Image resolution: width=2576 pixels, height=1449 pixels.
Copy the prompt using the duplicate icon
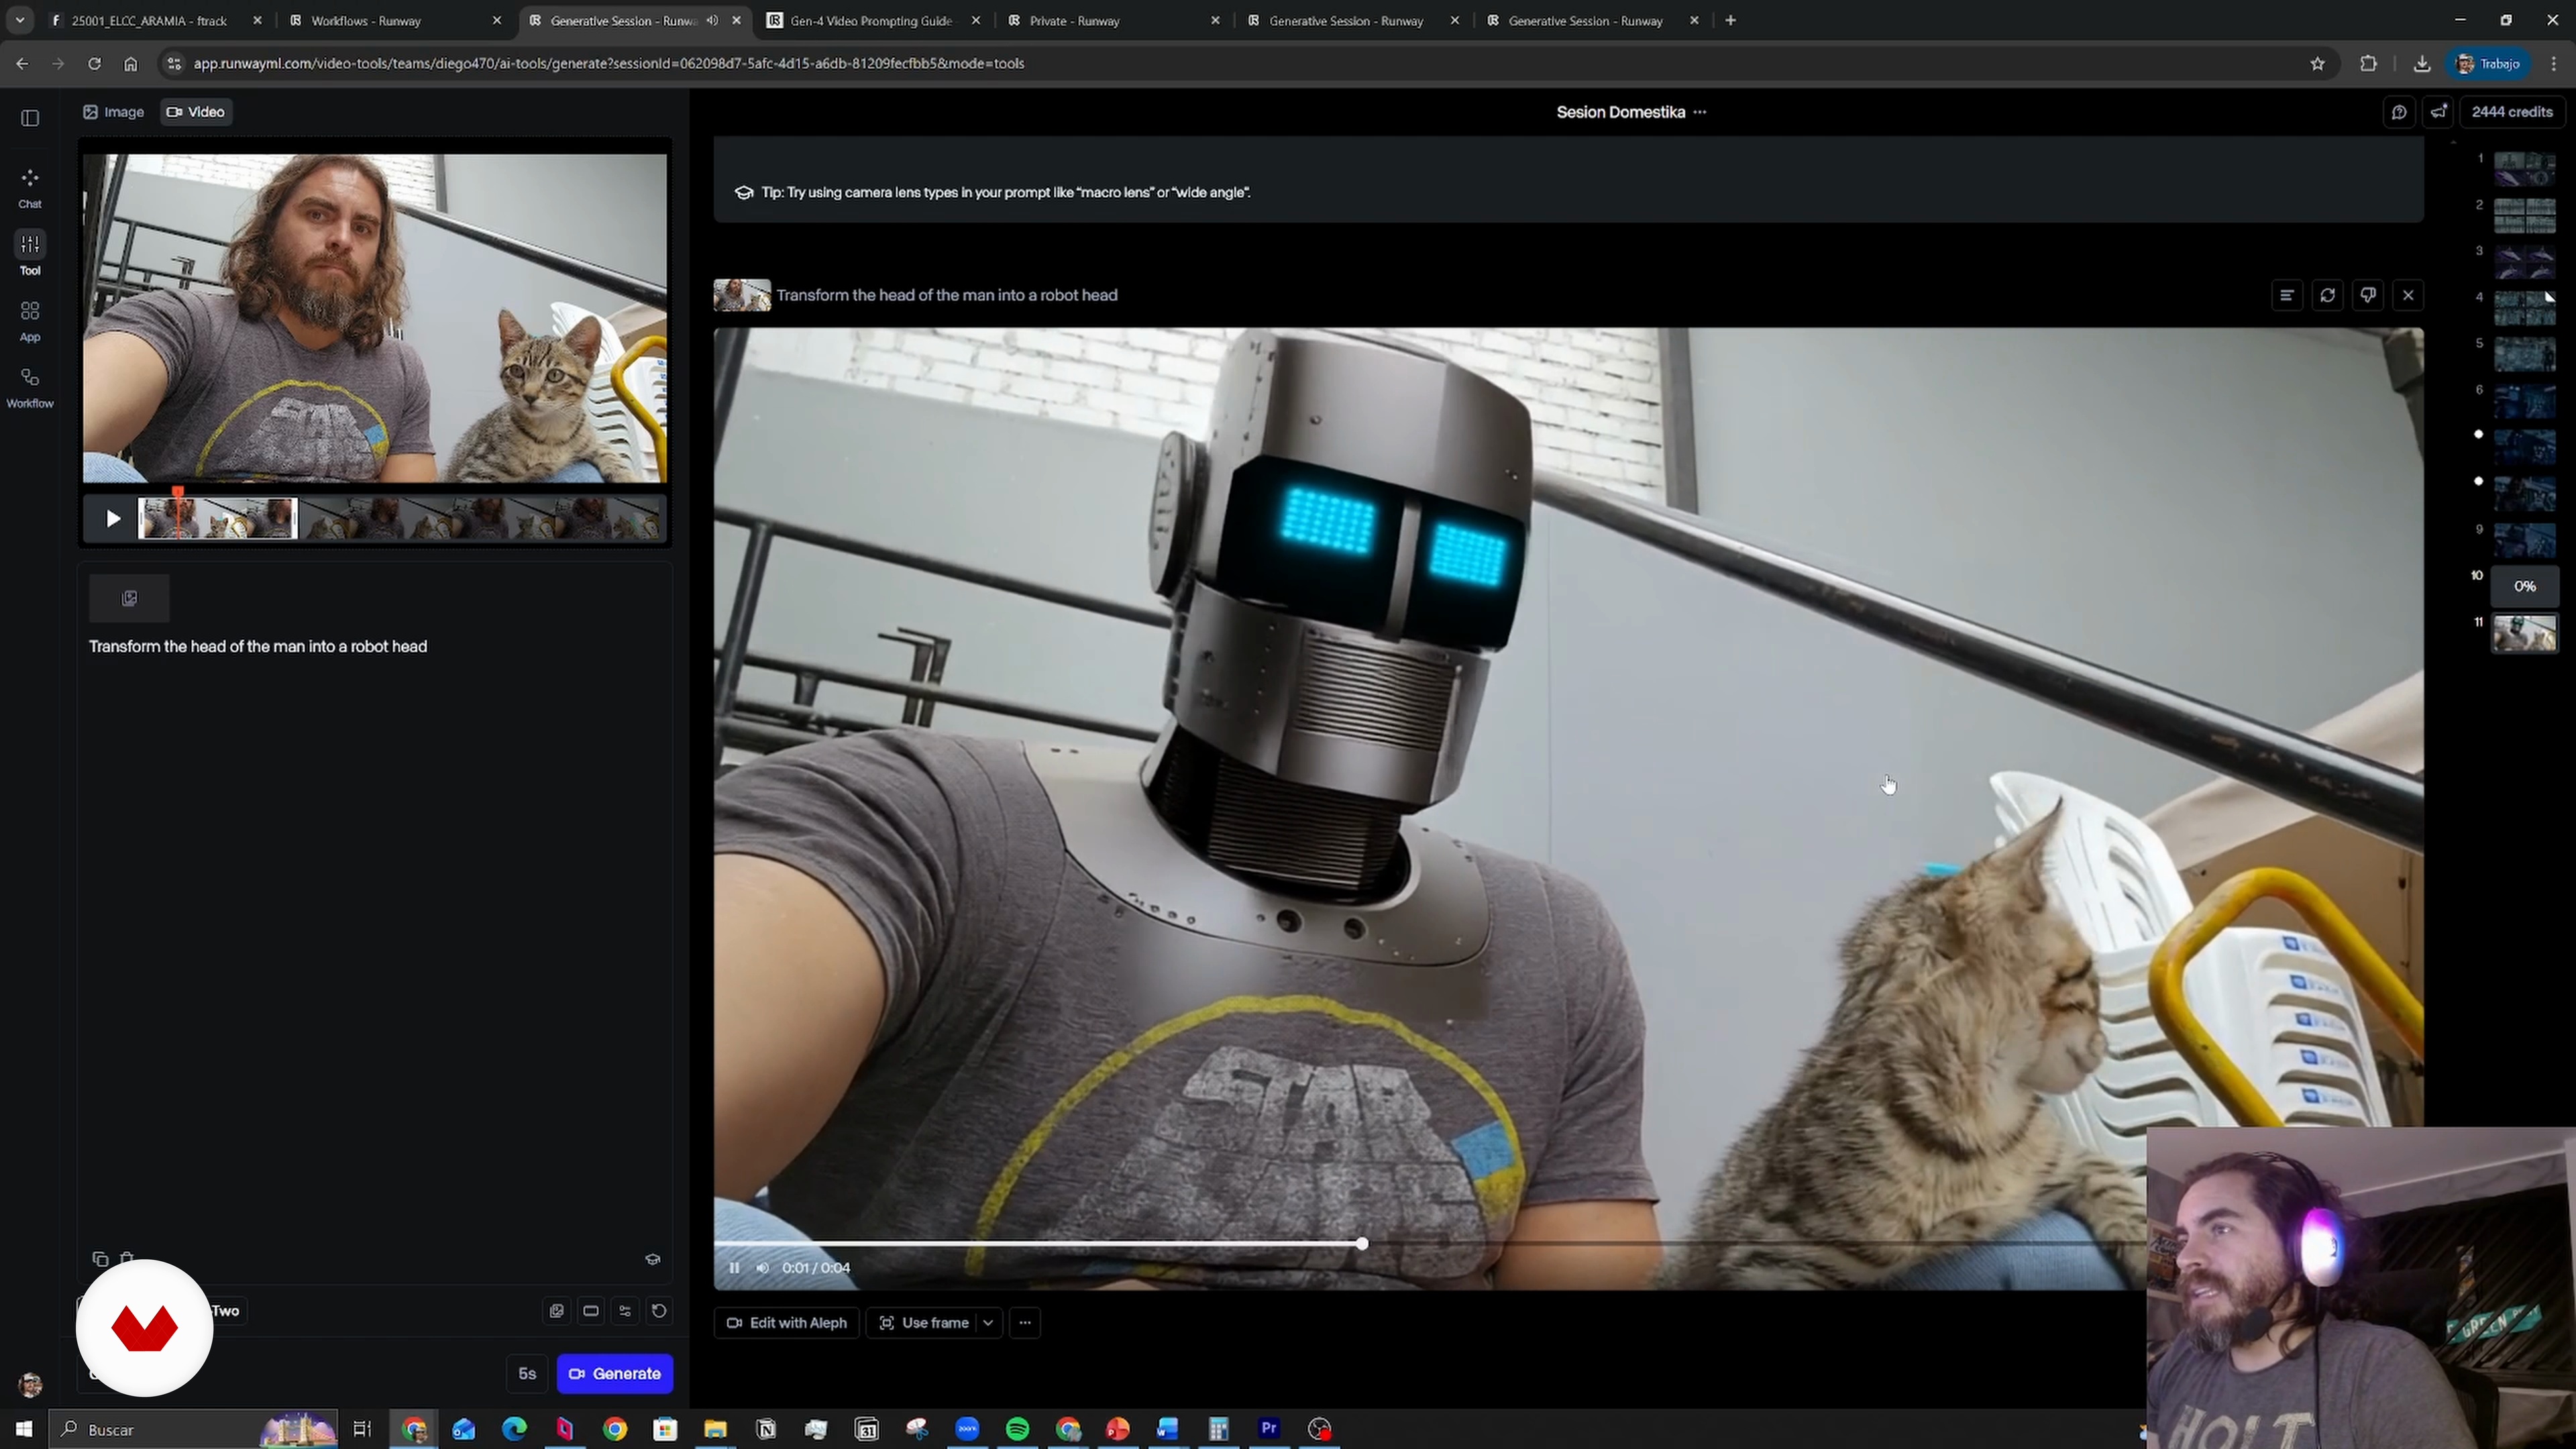(x=100, y=1259)
